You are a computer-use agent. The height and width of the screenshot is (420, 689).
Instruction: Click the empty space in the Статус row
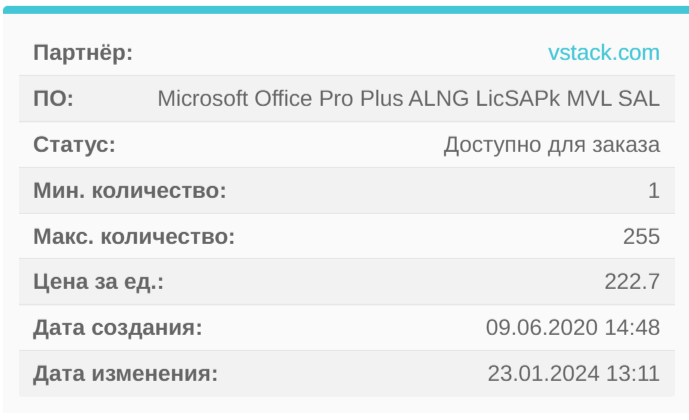(x=280, y=145)
